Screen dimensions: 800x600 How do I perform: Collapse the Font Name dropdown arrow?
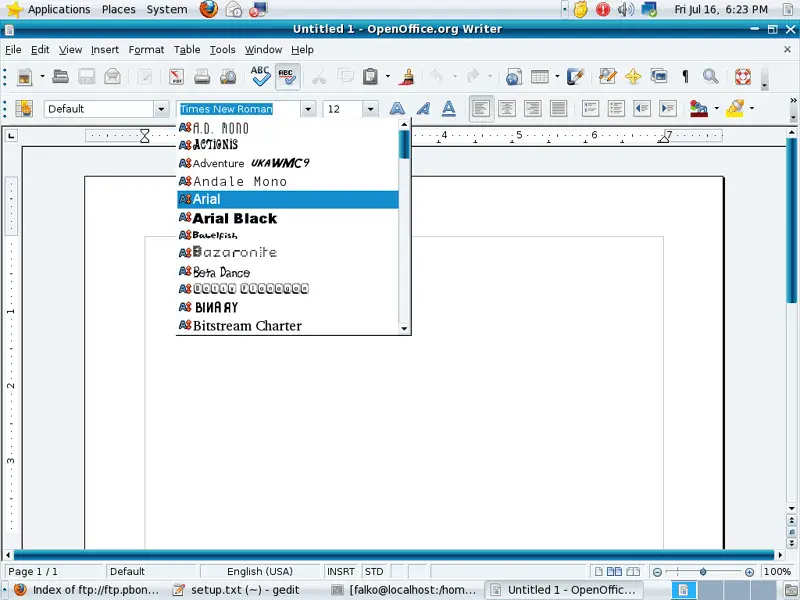308,109
